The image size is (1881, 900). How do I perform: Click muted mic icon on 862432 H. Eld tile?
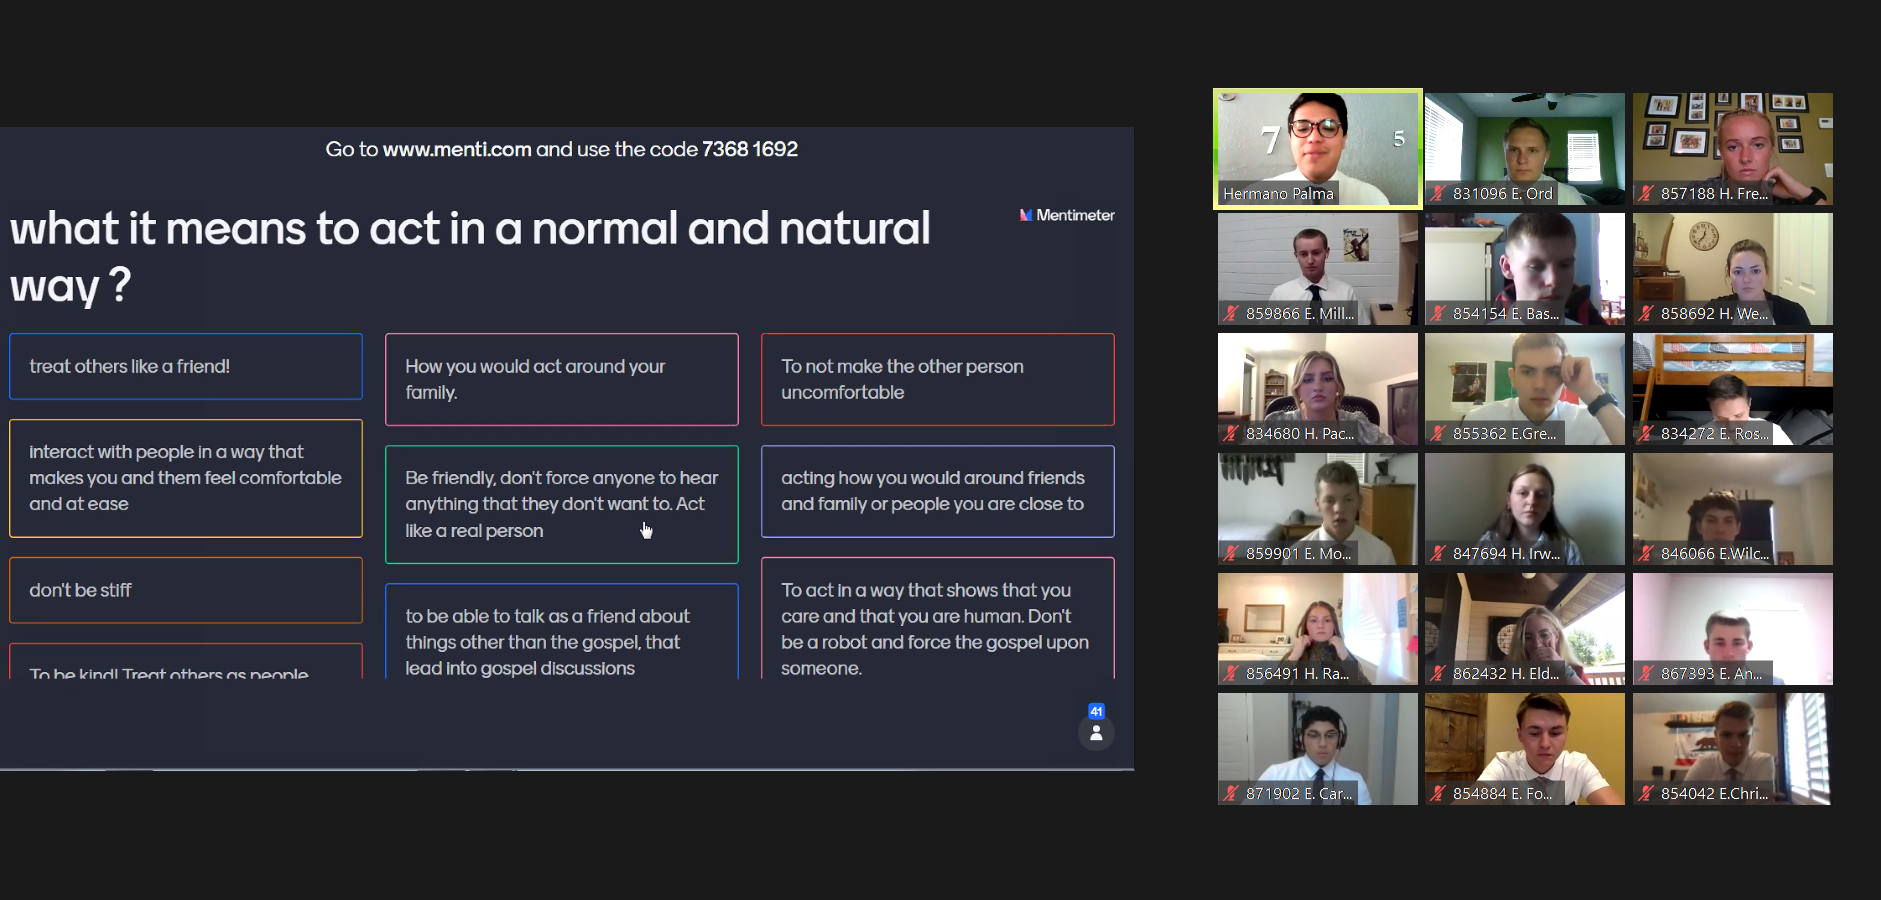tap(1438, 674)
